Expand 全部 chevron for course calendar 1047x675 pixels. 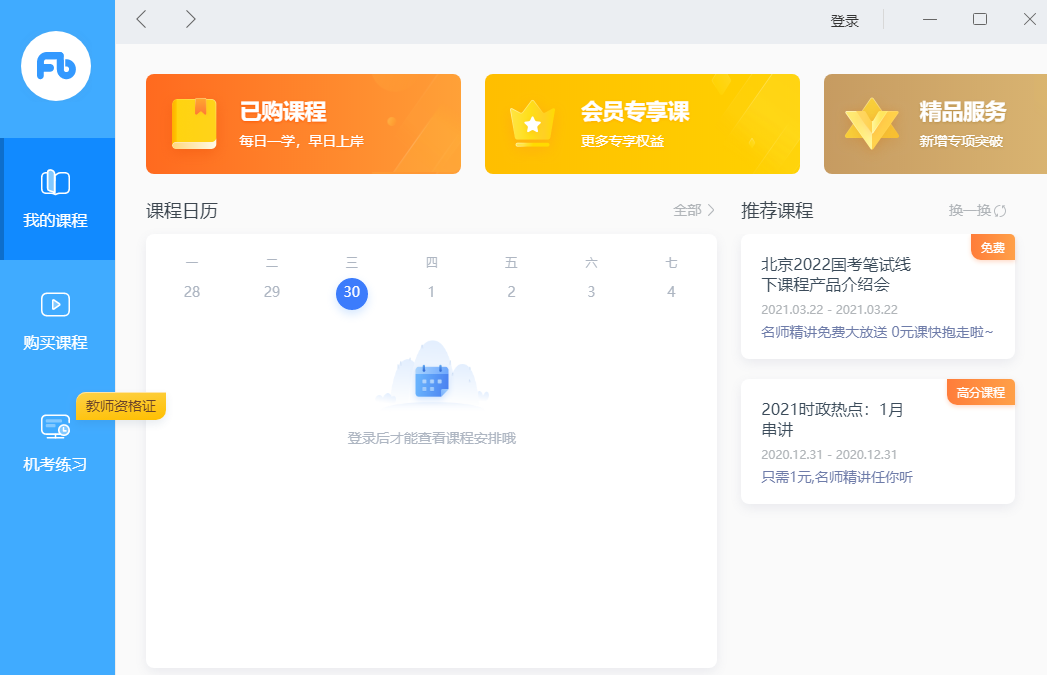711,210
